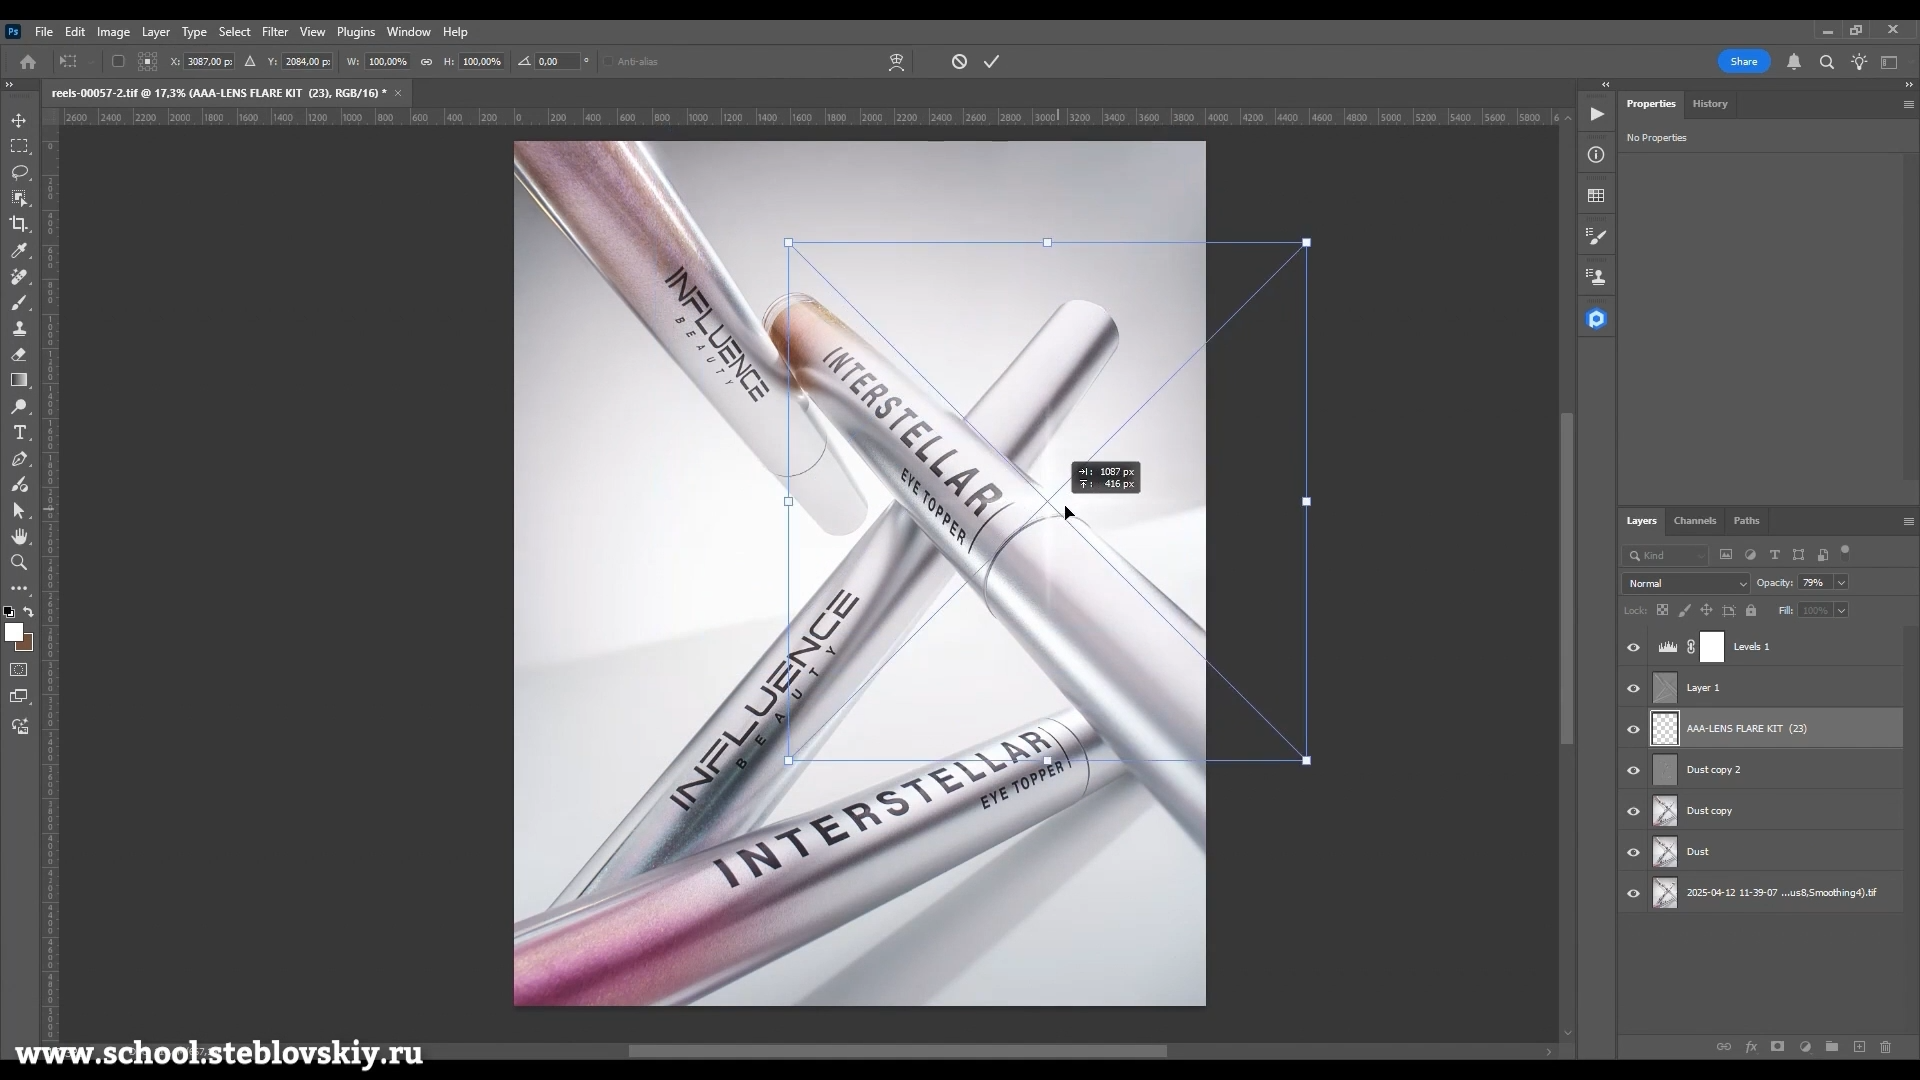Switch to warp mode icon
Viewport: 1920px width, 1080px height.
click(896, 62)
